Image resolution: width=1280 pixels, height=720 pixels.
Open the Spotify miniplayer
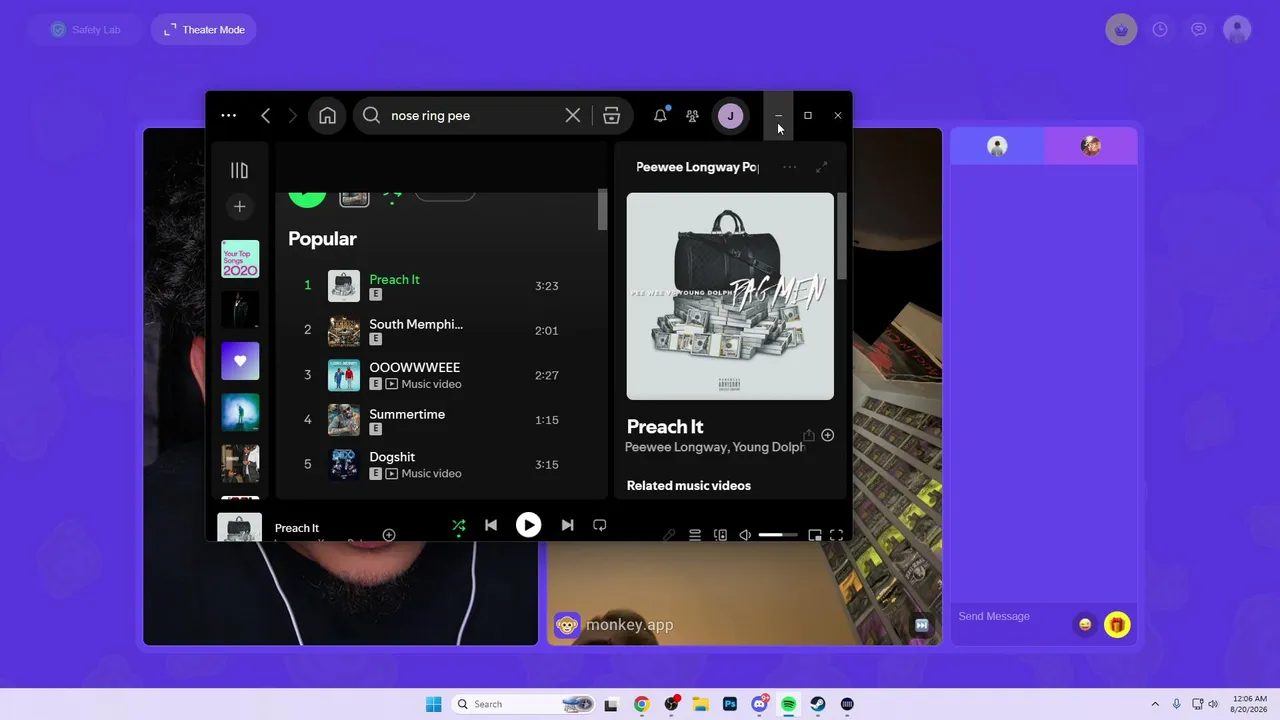[x=815, y=535]
